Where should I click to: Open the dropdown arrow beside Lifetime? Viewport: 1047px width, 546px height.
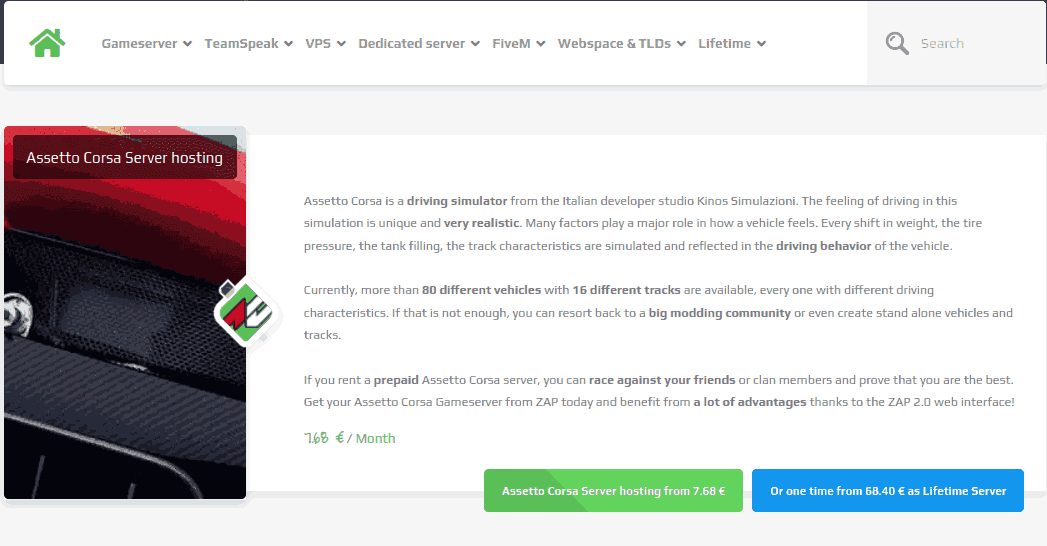point(761,44)
